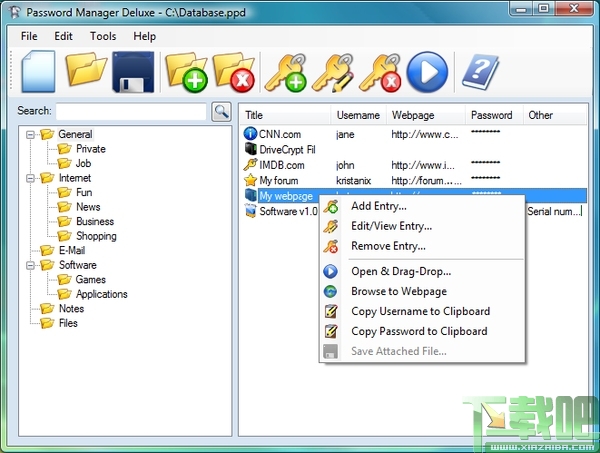Screen dimensions: 600x453
Task: Select the Applications folder
Action: (x=101, y=294)
